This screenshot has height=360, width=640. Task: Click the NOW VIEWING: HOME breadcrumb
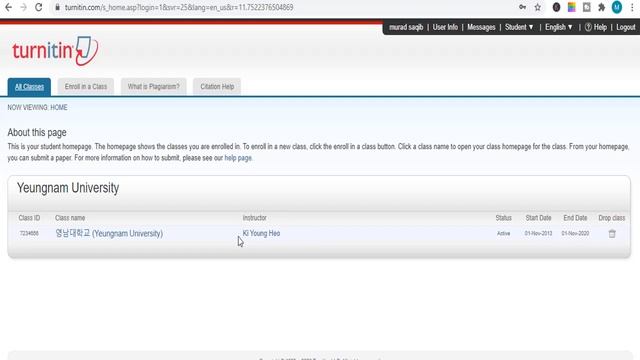click(37, 107)
